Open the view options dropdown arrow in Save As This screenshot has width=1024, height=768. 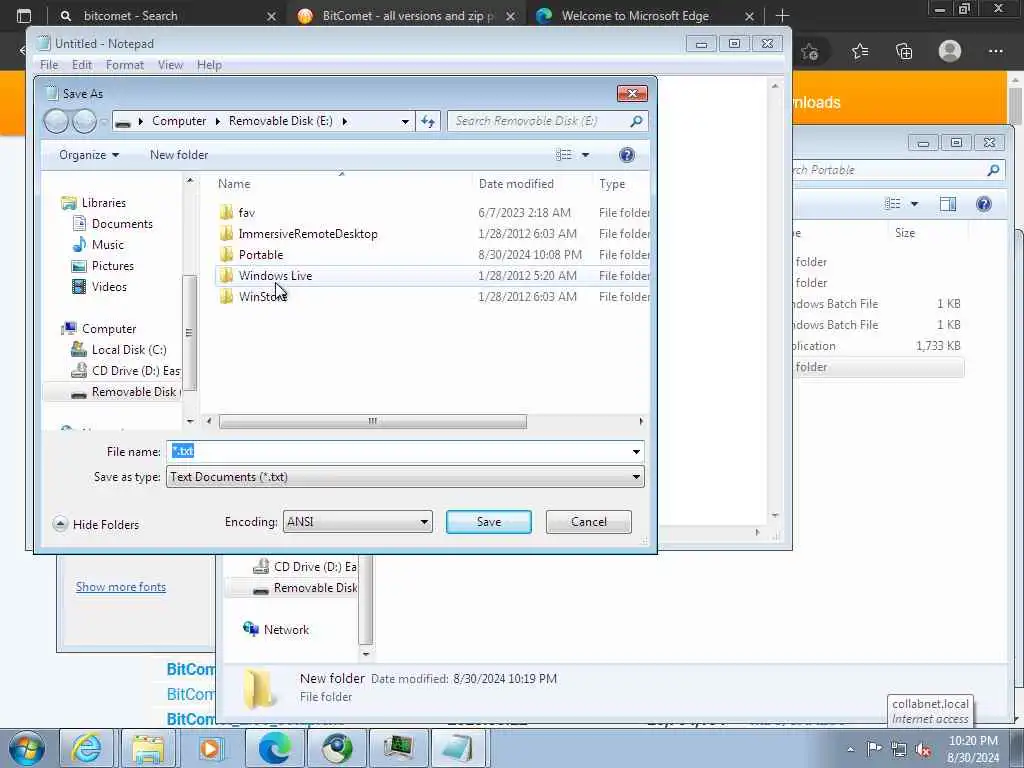click(x=585, y=155)
